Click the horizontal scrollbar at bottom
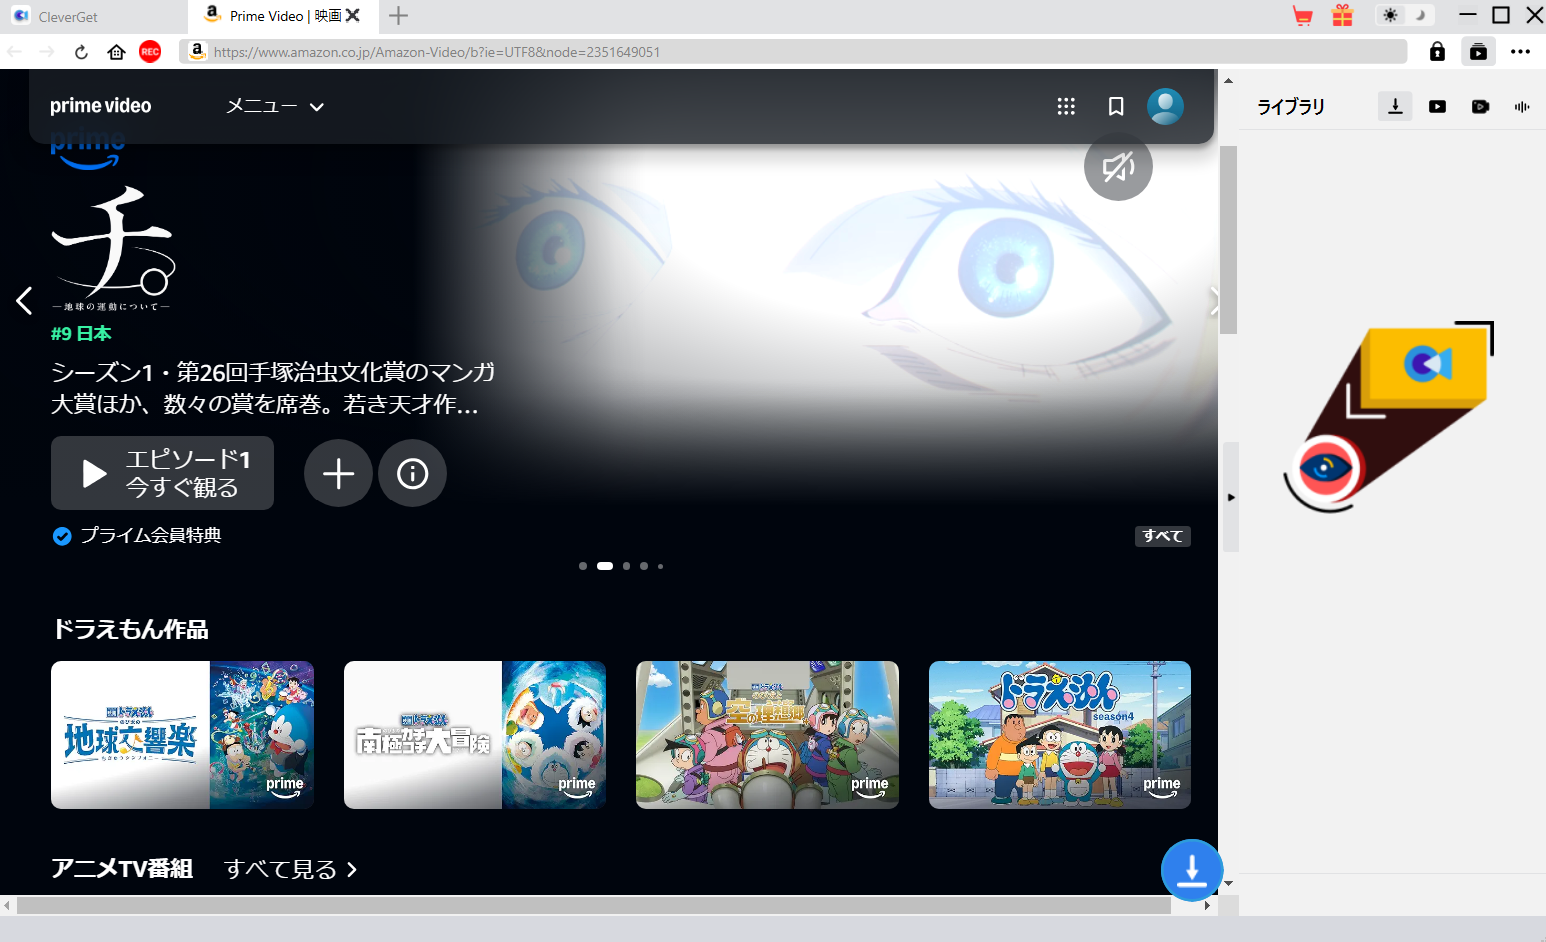 point(594,906)
